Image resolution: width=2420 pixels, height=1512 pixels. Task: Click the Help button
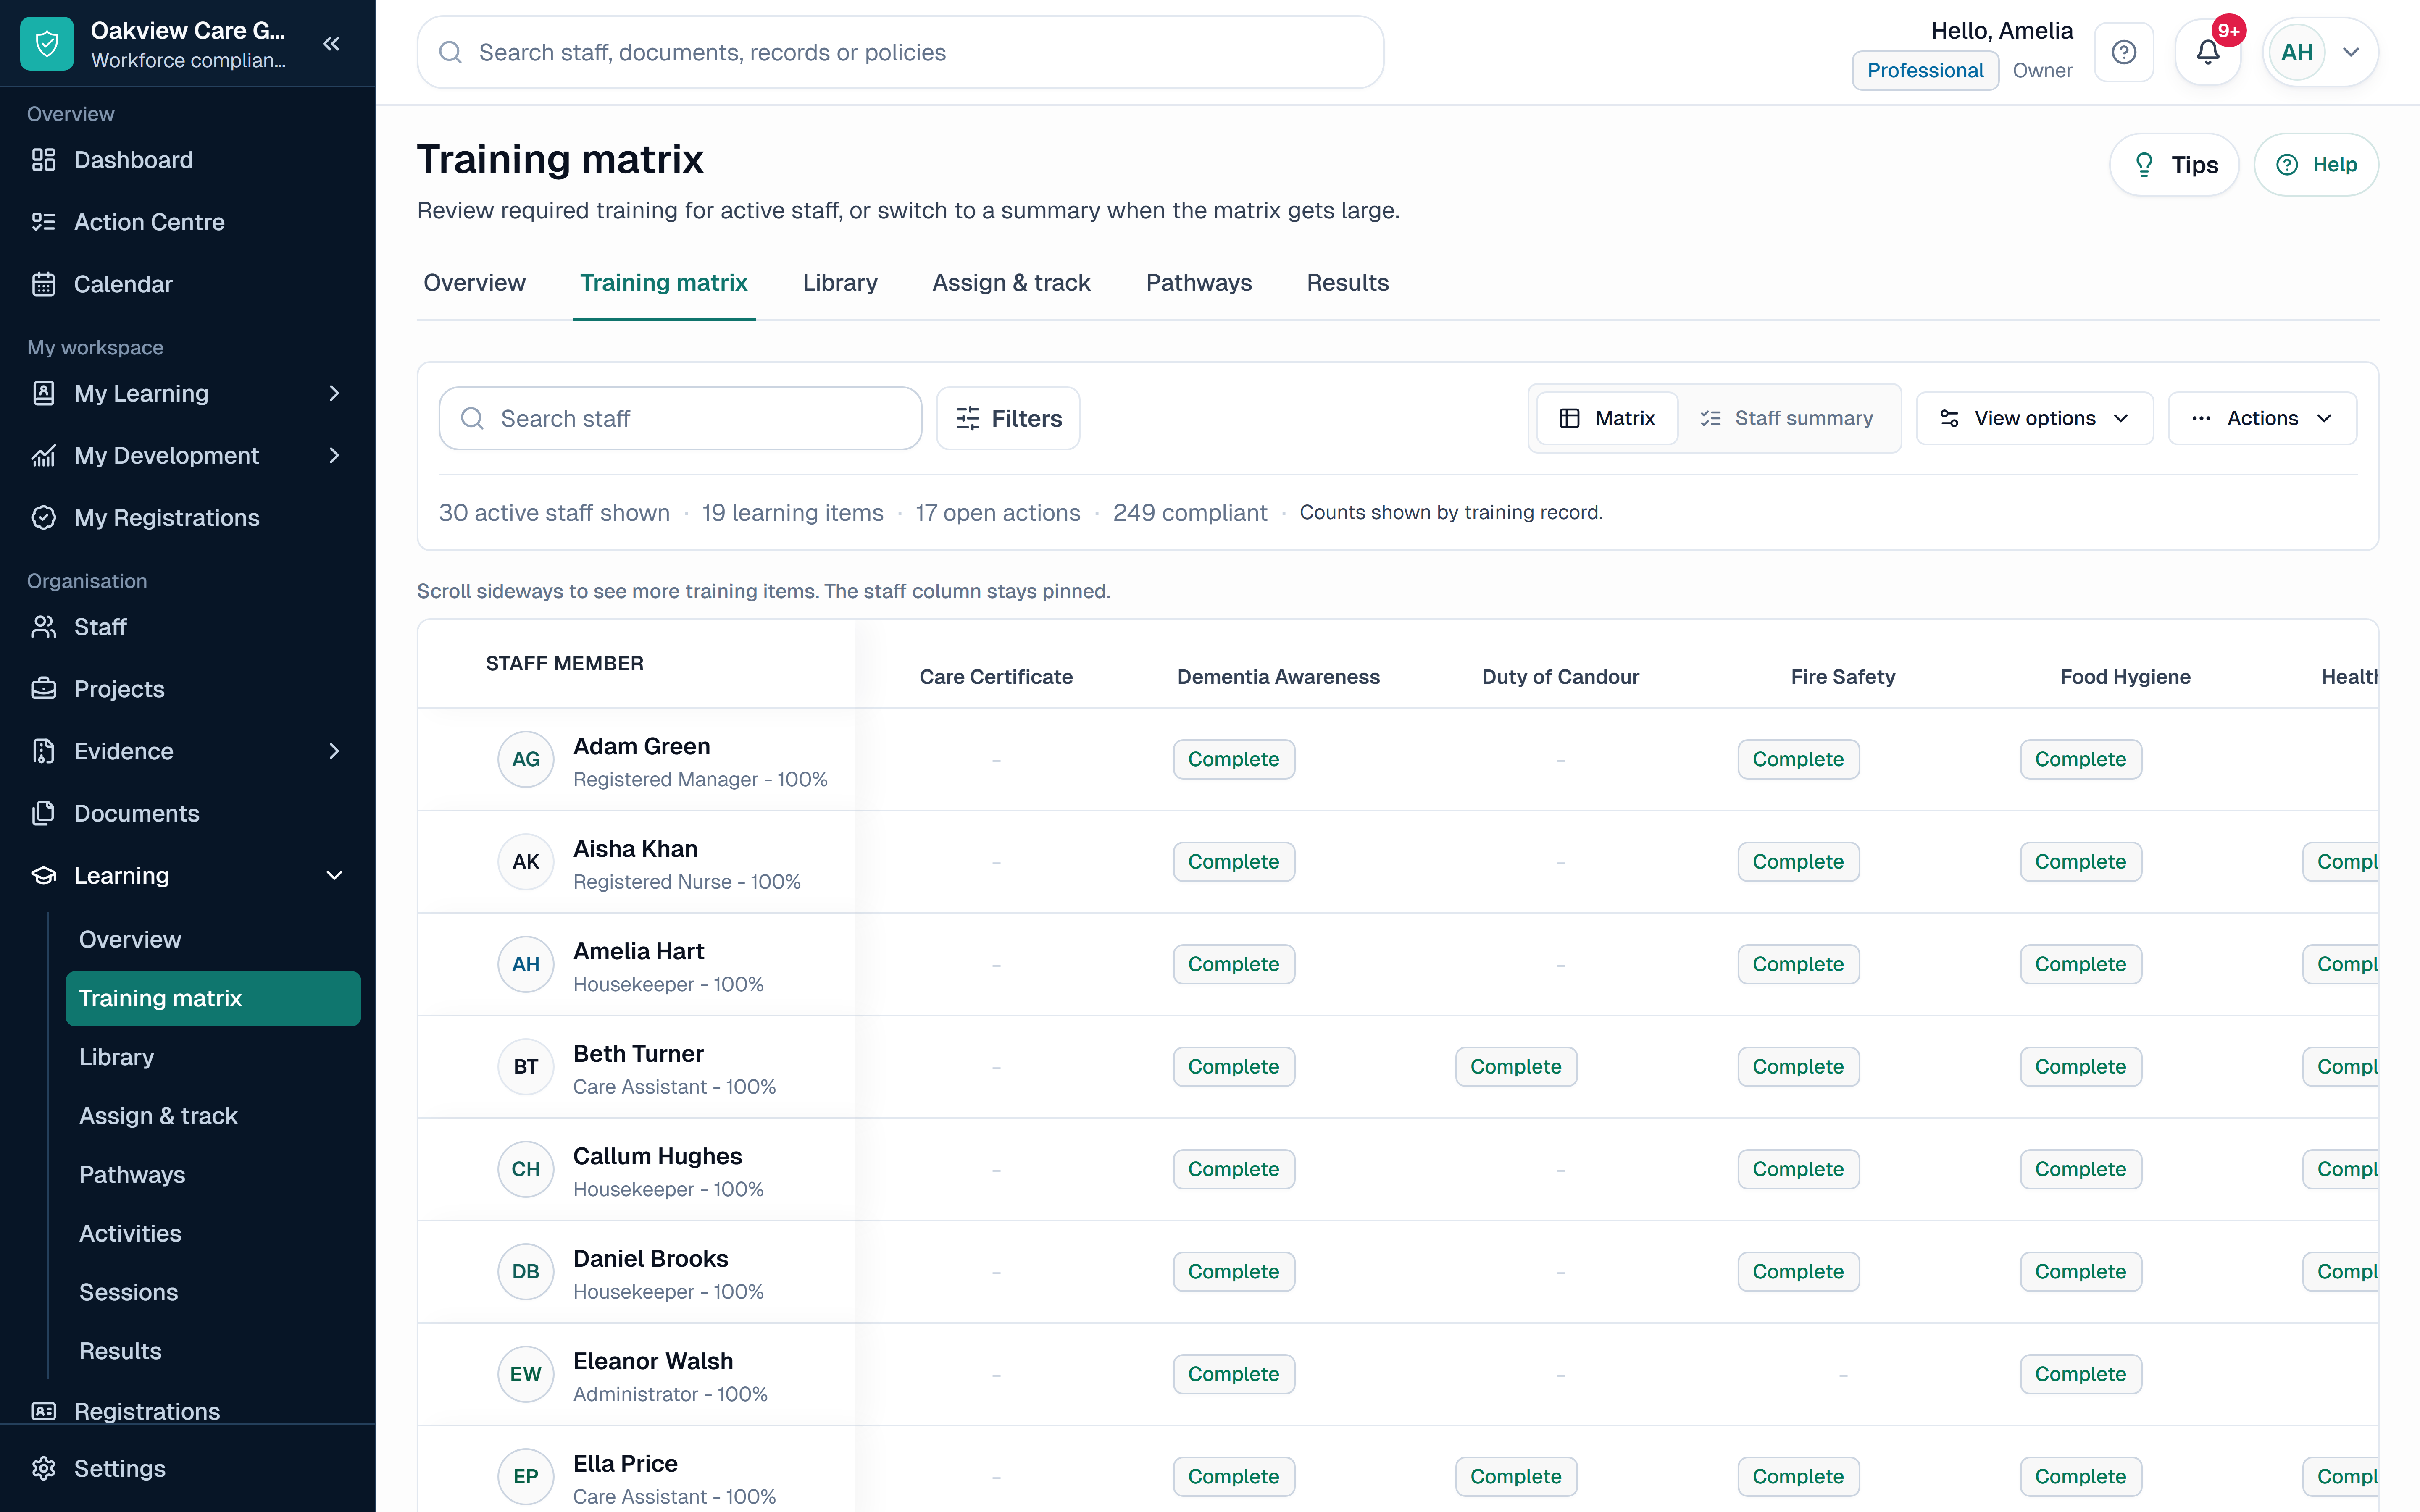[2316, 165]
